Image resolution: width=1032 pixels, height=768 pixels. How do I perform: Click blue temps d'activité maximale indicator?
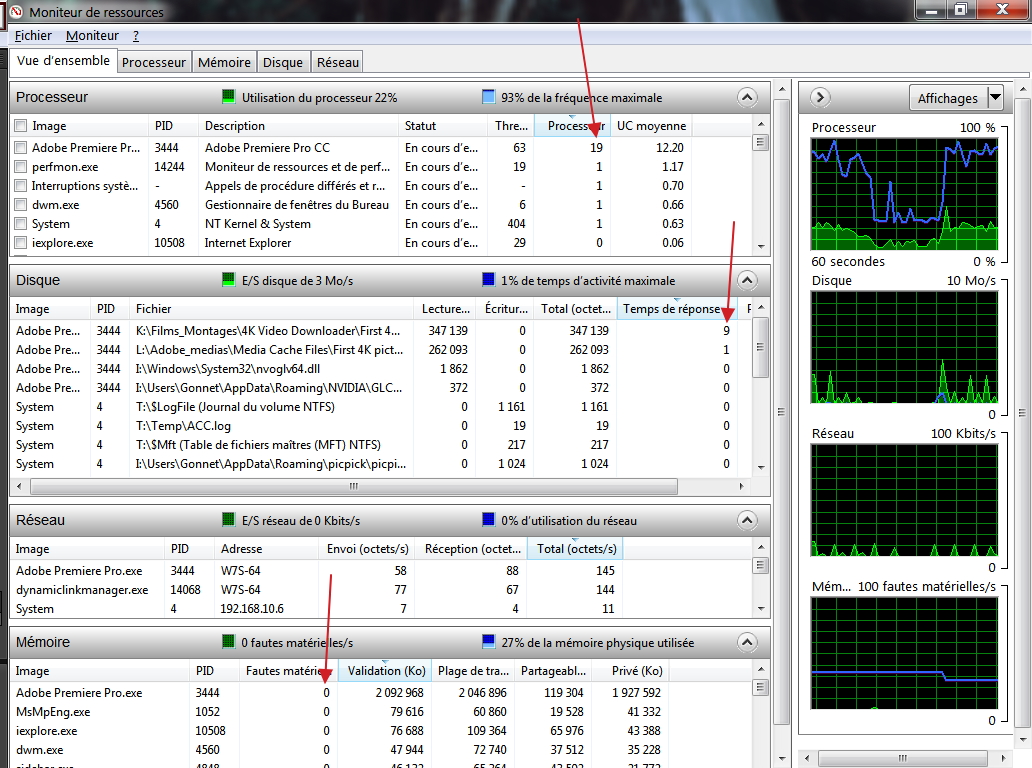(x=488, y=280)
